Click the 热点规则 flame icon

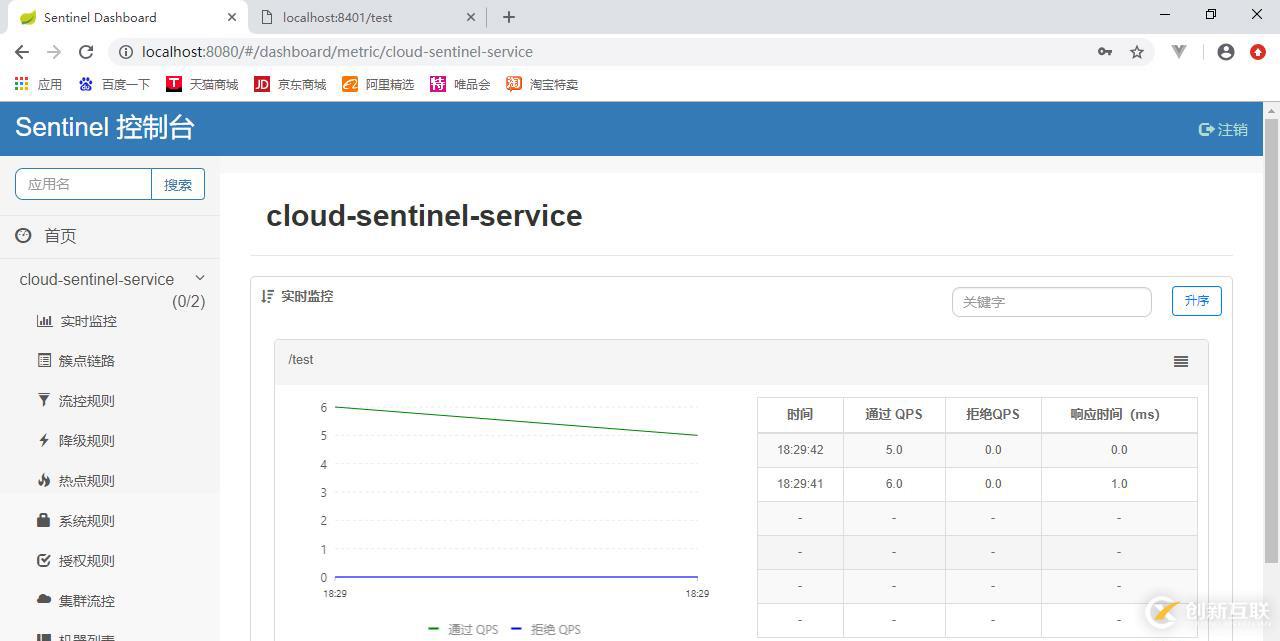tap(44, 481)
